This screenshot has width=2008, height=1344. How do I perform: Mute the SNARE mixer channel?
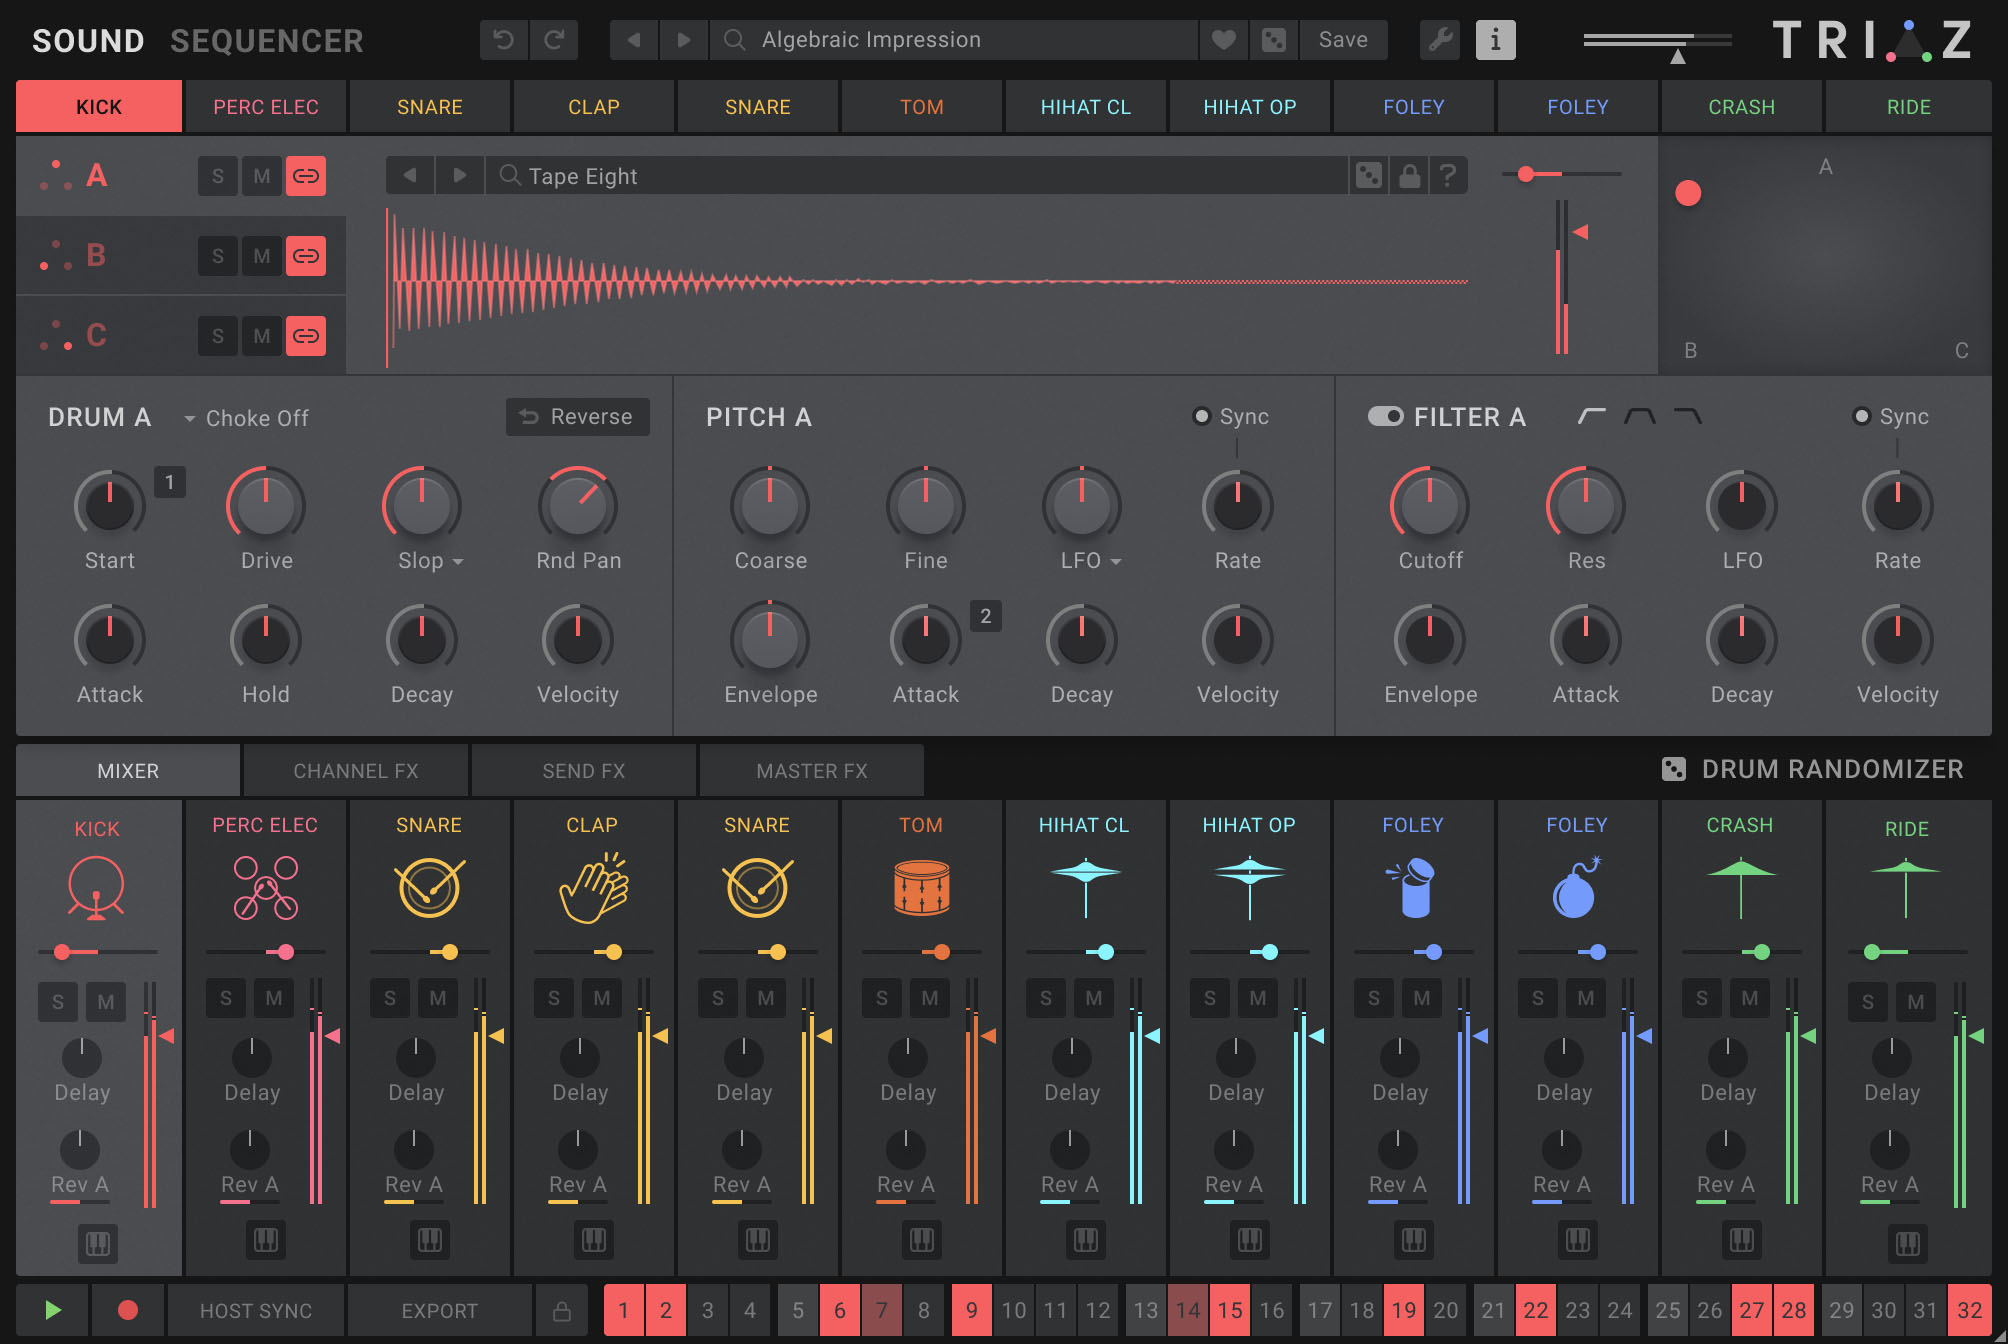(437, 997)
